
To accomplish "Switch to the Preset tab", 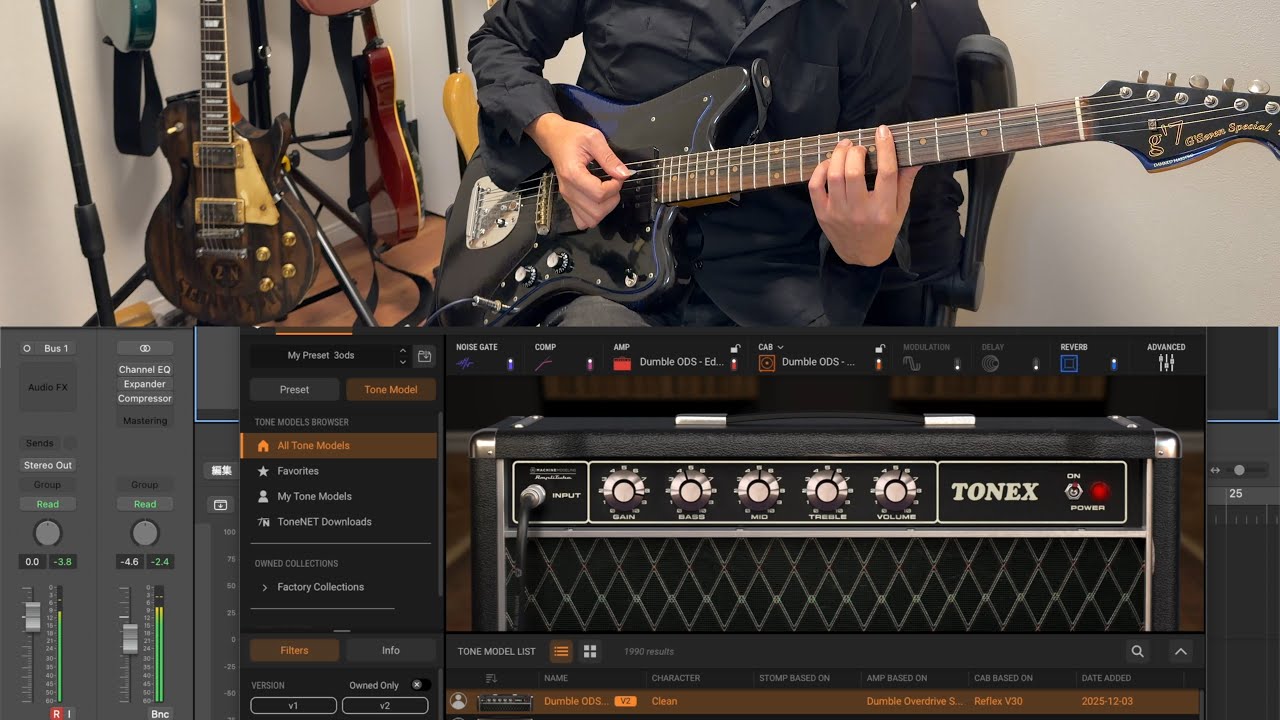I will point(294,390).
